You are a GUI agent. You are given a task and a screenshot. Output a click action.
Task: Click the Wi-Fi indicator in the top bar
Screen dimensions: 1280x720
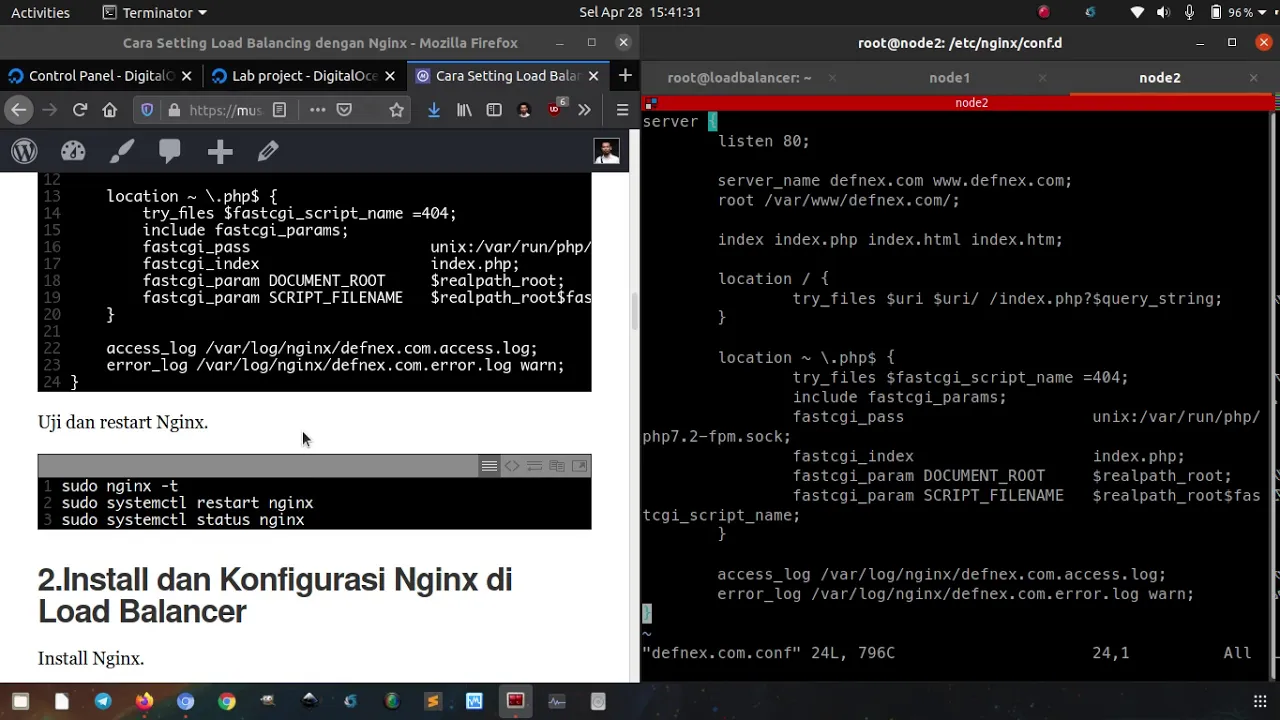click(1137, 12)
